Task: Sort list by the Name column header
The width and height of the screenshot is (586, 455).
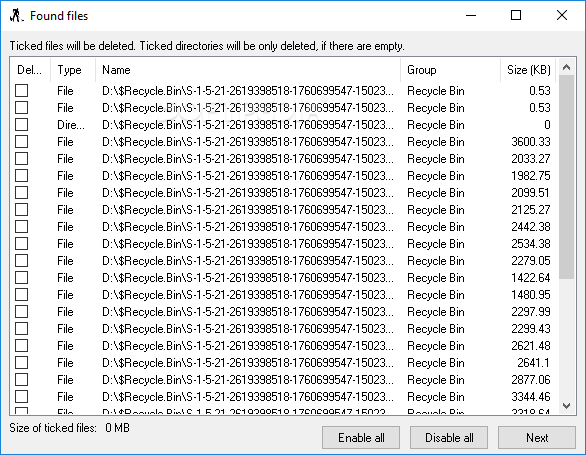Action: [x=248, y=70]
